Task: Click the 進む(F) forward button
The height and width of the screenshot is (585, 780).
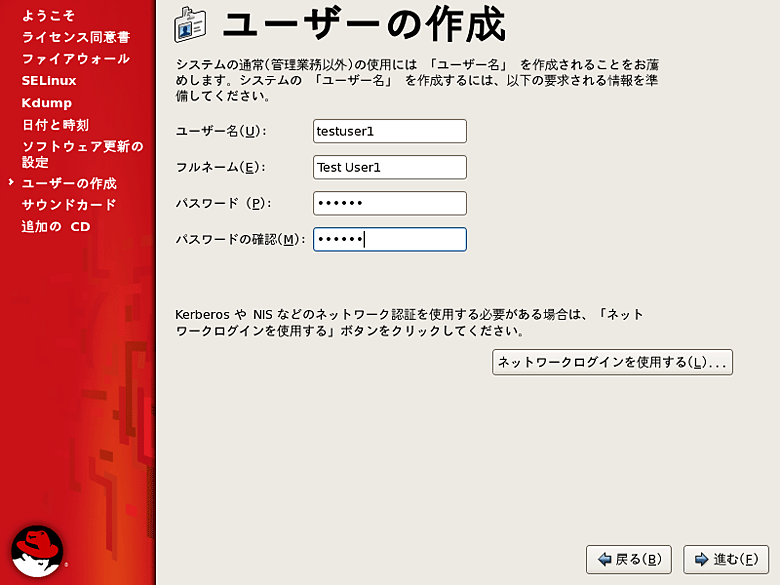Action: (x=726, y=559)
